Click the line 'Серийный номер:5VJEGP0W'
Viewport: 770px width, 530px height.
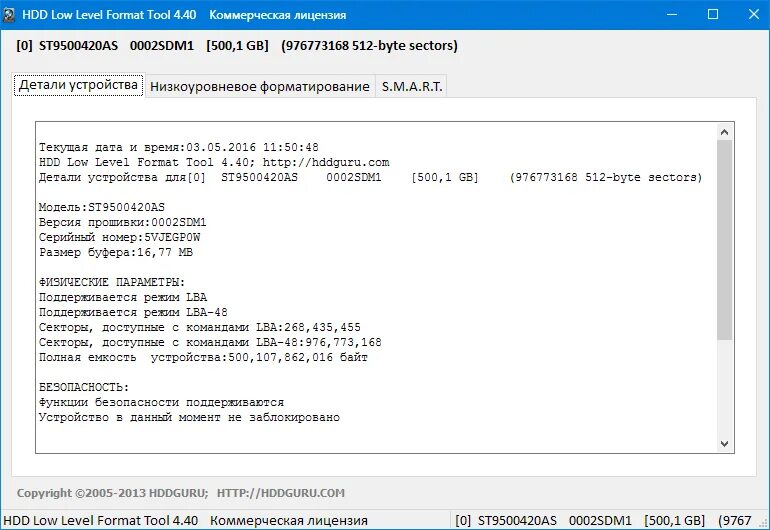(x=119, y=237)
